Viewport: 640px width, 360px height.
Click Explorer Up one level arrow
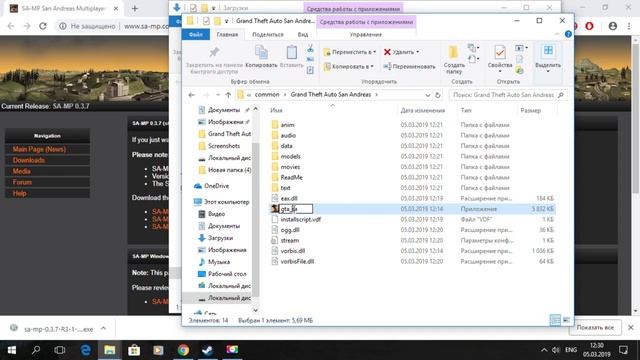click(x=228, y=95)
